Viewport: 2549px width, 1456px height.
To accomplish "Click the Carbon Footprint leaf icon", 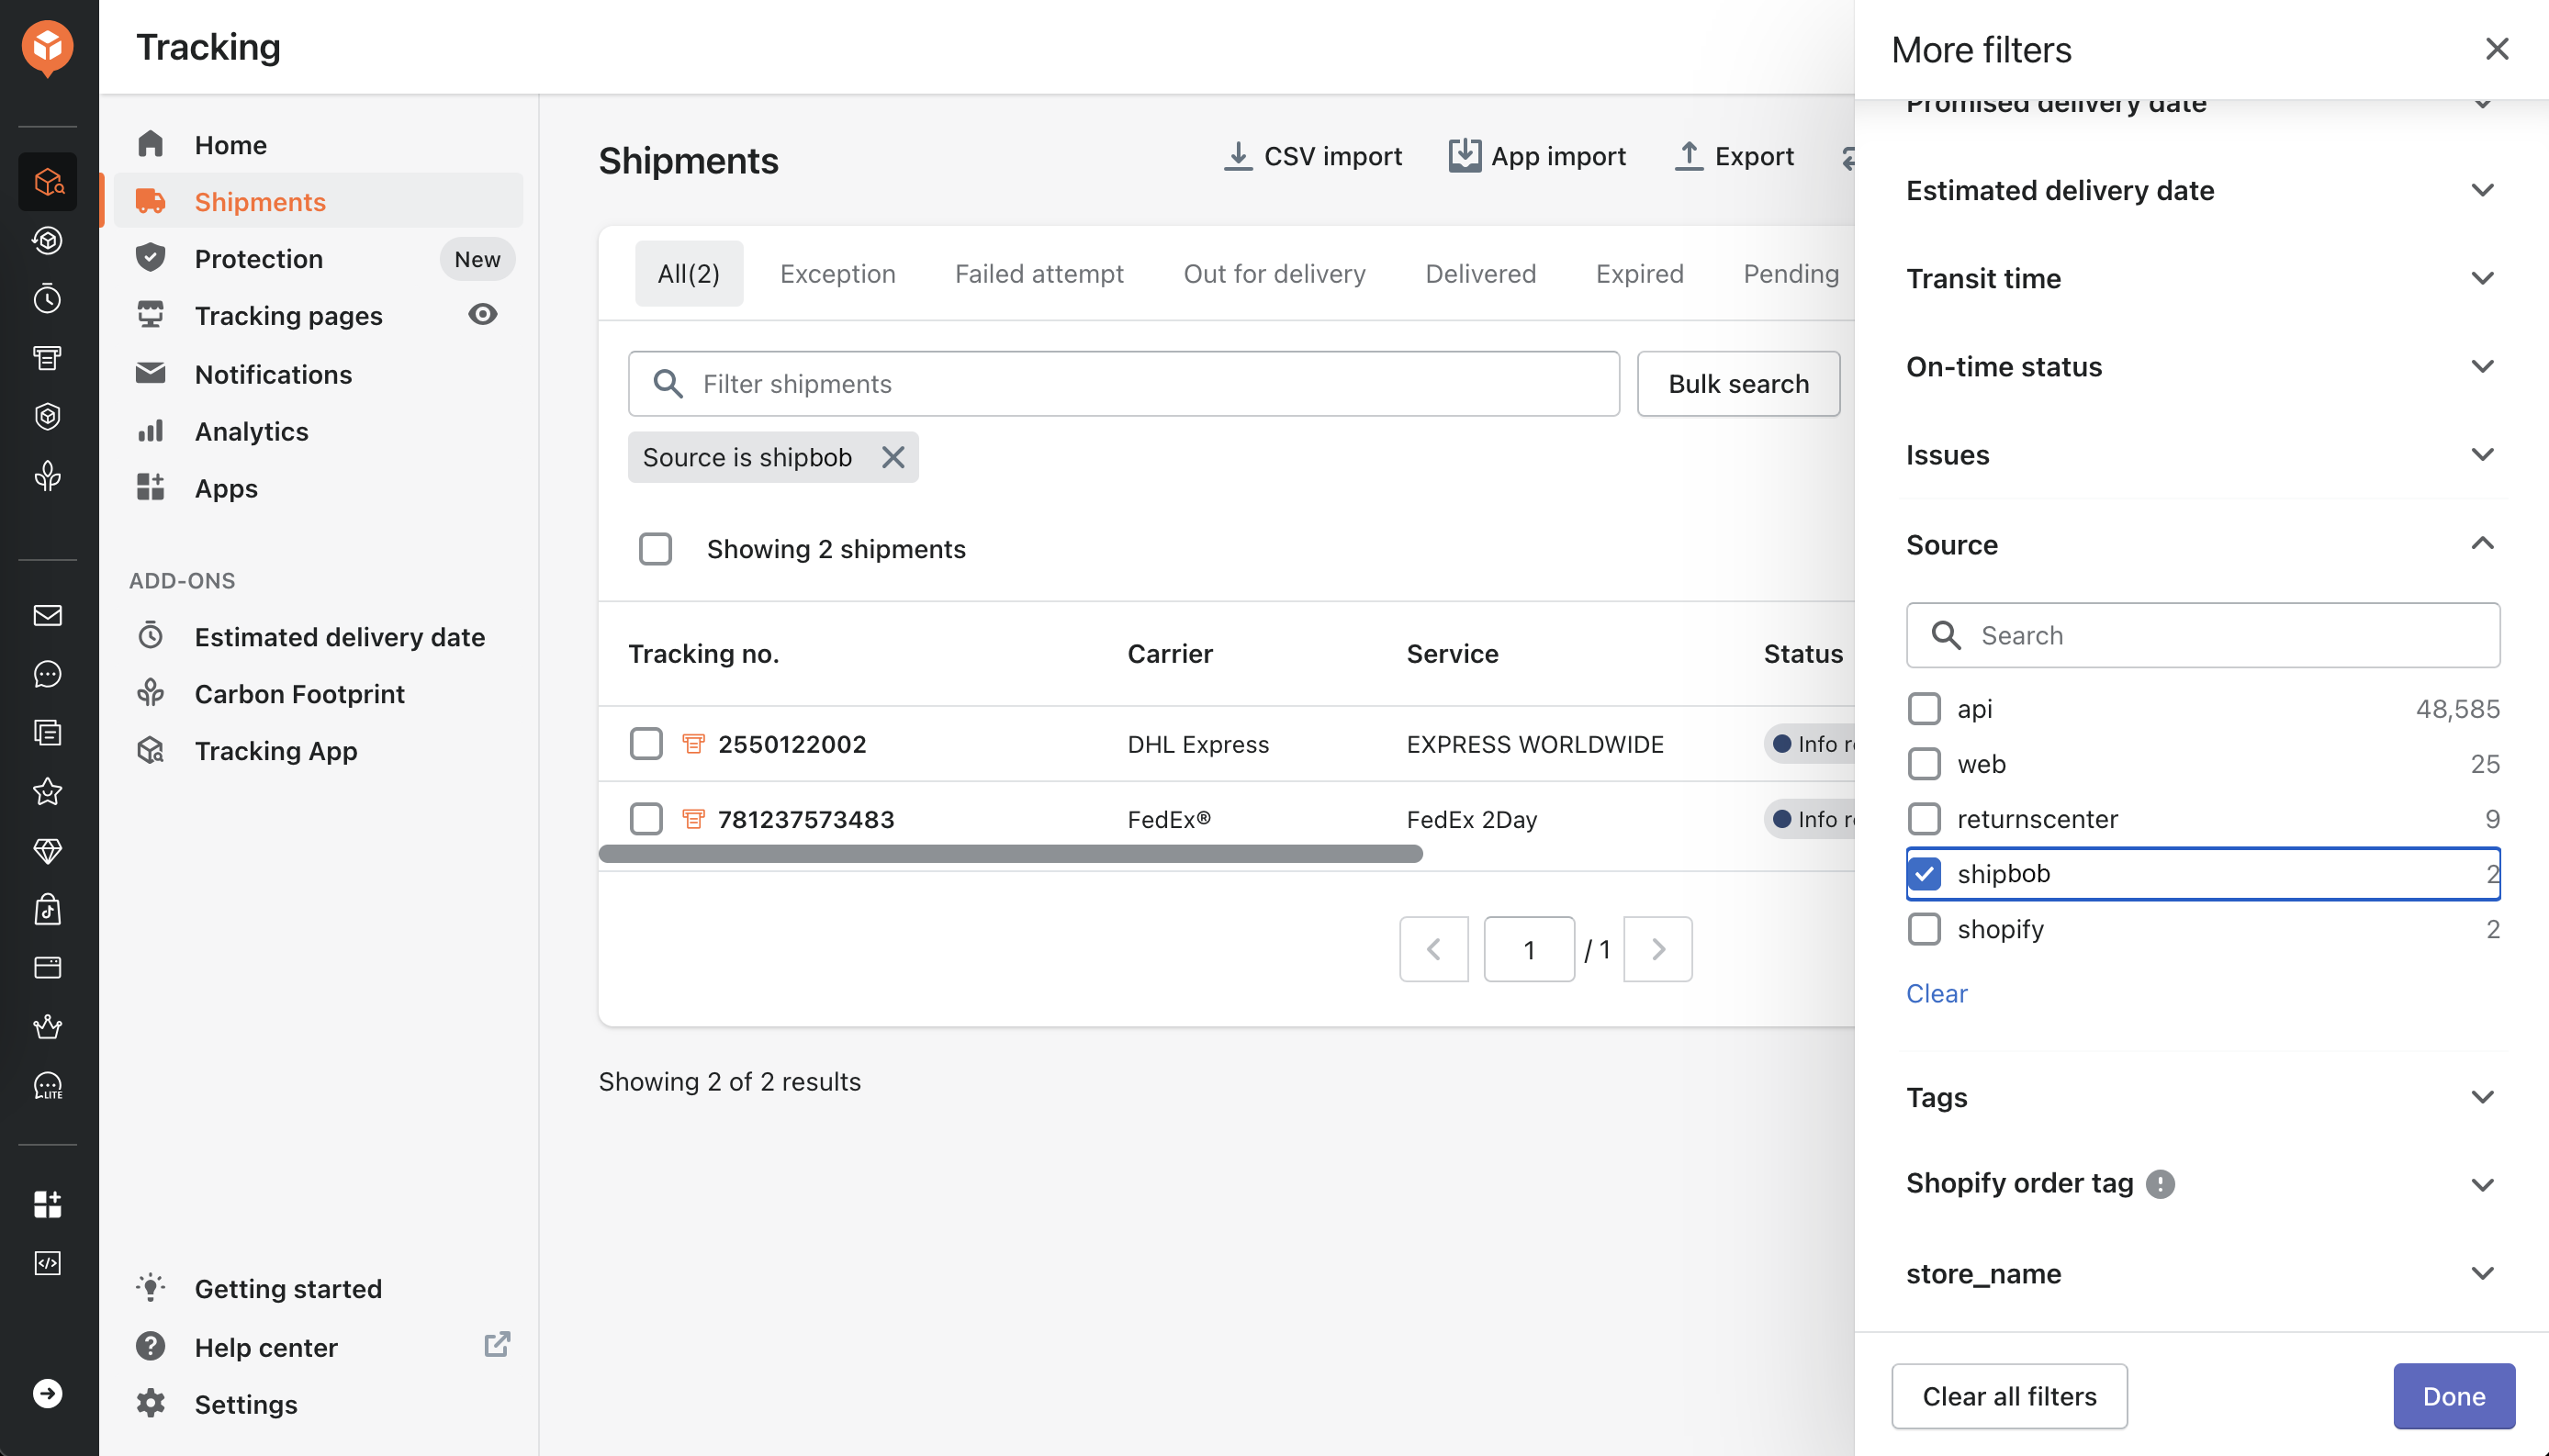I will tap(152, 693).
